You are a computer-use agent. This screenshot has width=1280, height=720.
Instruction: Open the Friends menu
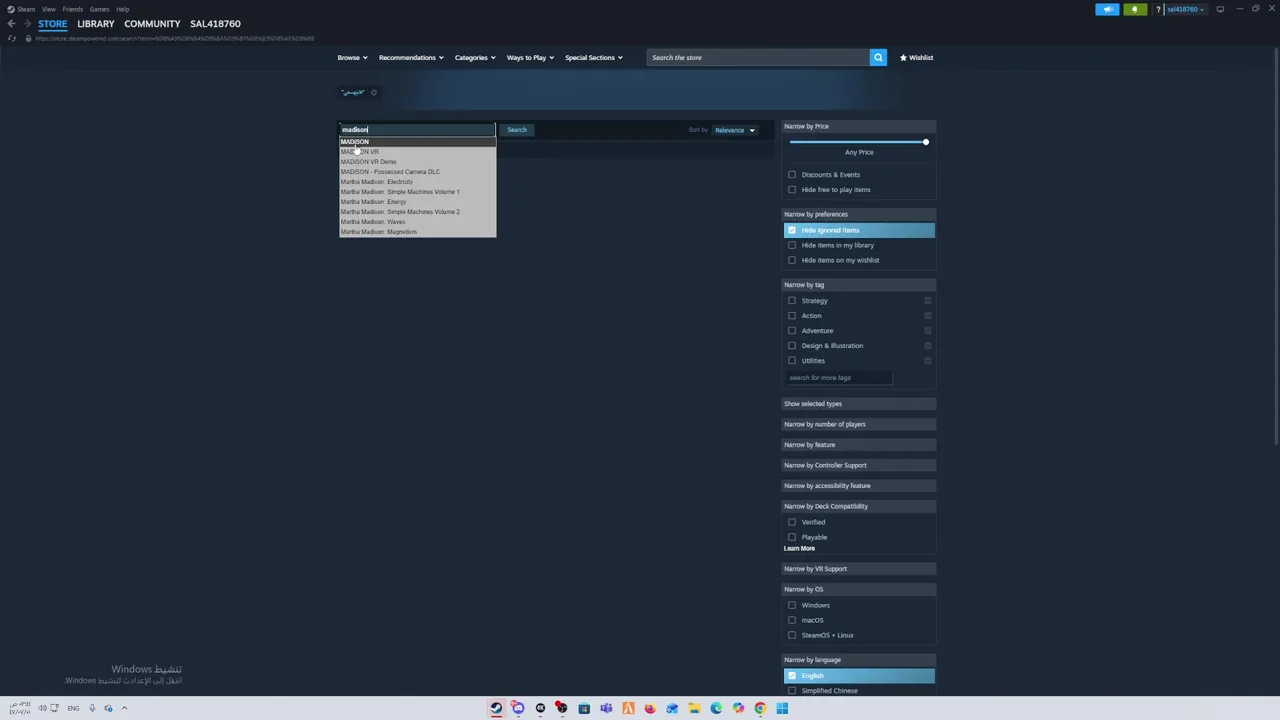pyautogui.click(x=72, y=9)
